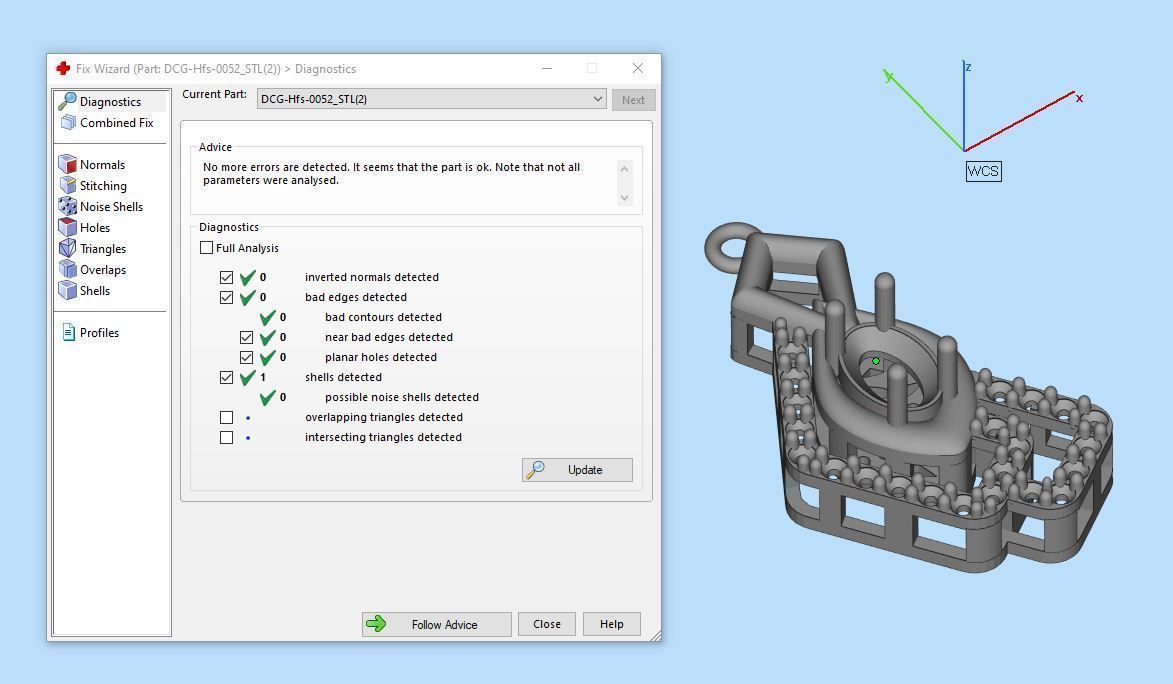The height and width of the screenshot is (684, 1173).
Task: Click the Holes cube icon
Action: (67, 227)
